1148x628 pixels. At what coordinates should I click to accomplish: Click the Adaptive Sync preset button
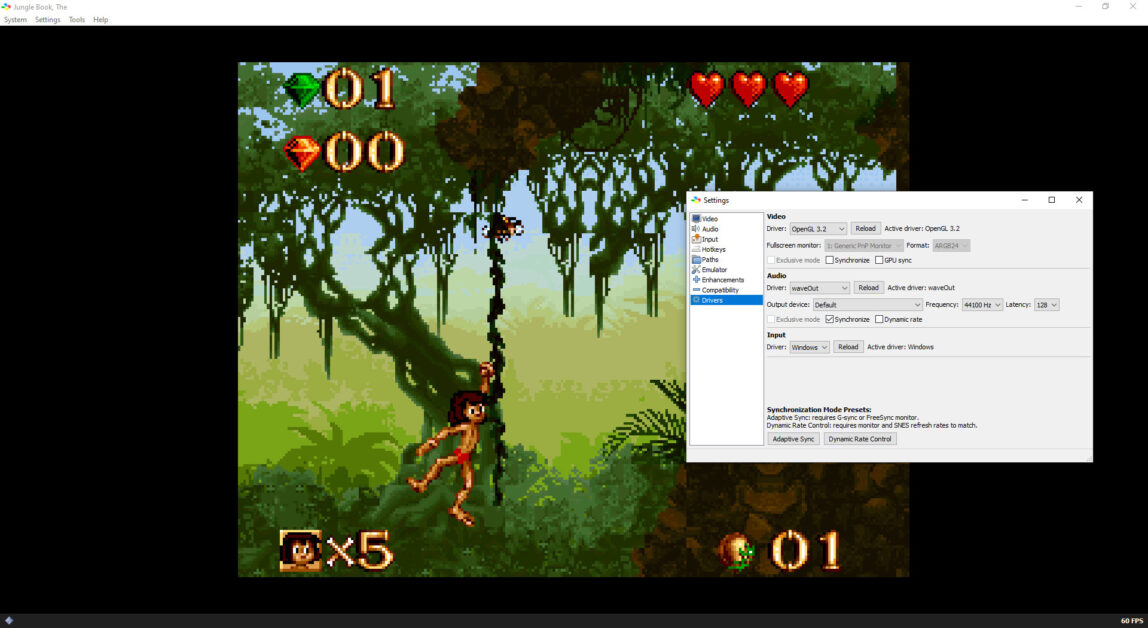793,439
